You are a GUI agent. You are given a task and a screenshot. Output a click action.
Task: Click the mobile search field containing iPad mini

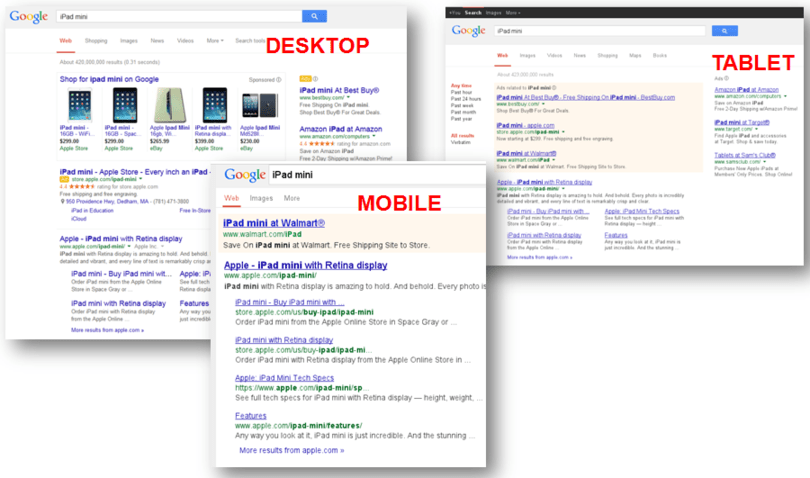[377, 175]
